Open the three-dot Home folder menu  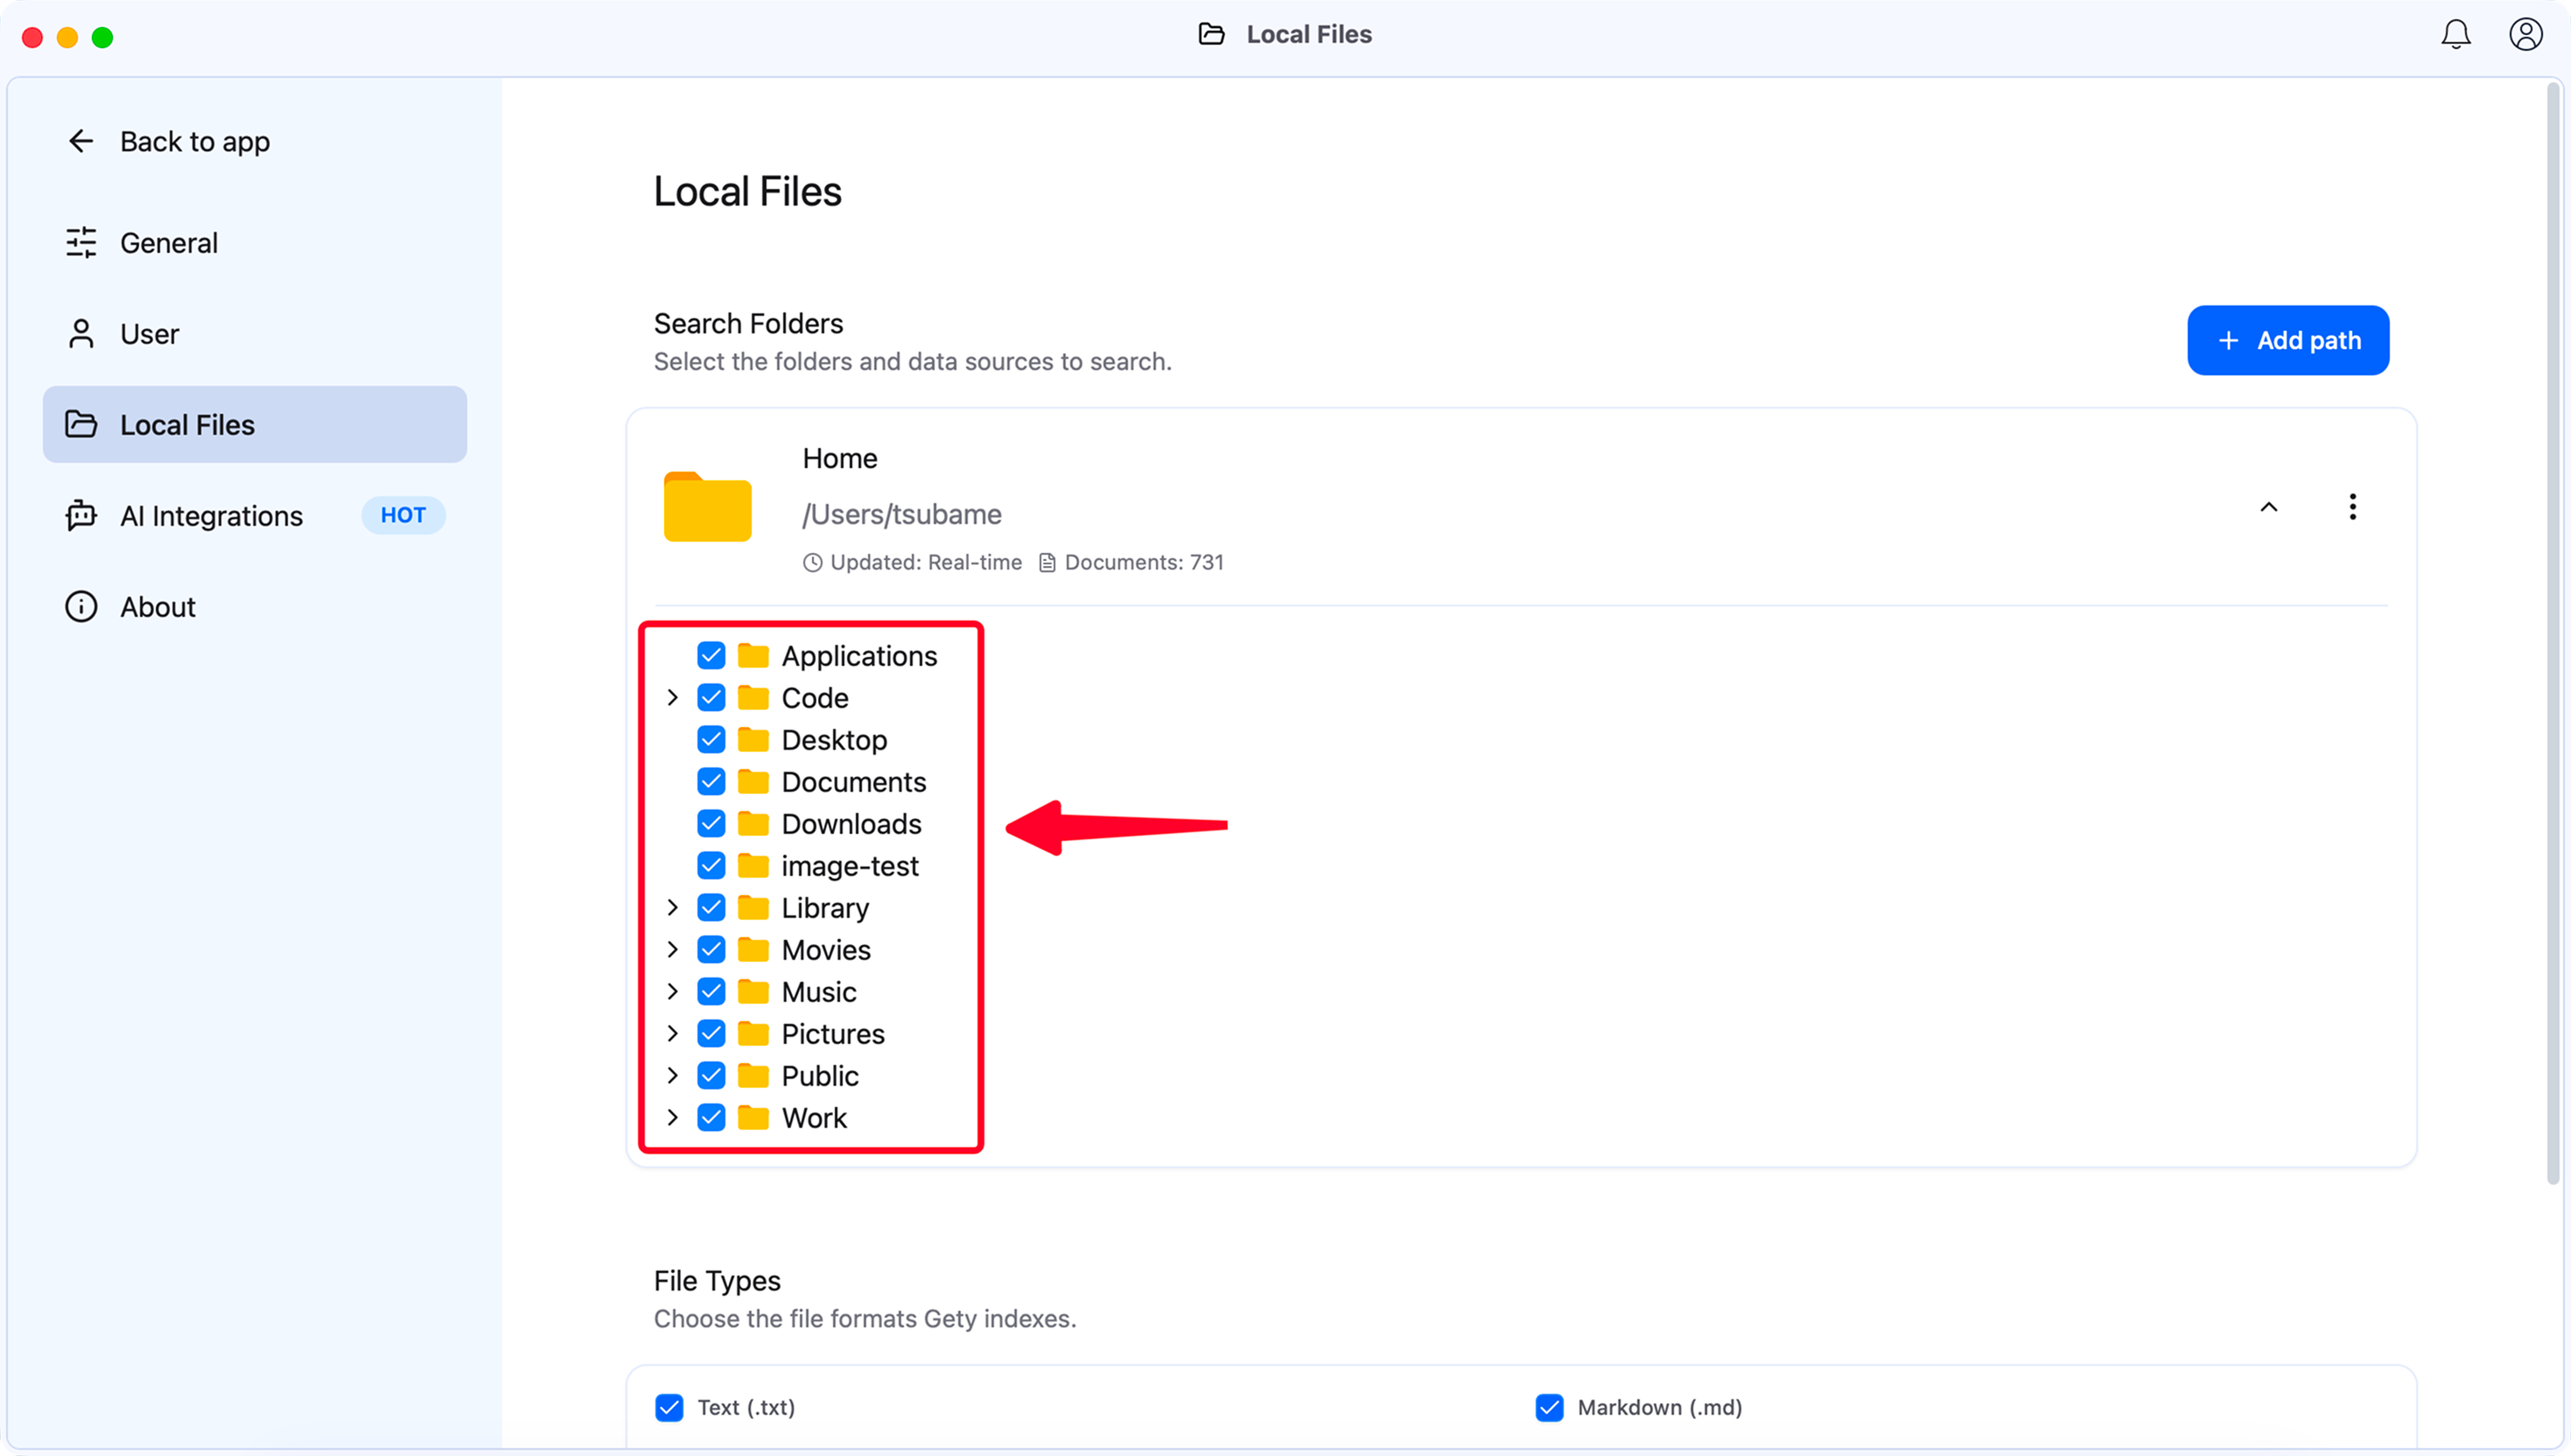coord(2352,507)
